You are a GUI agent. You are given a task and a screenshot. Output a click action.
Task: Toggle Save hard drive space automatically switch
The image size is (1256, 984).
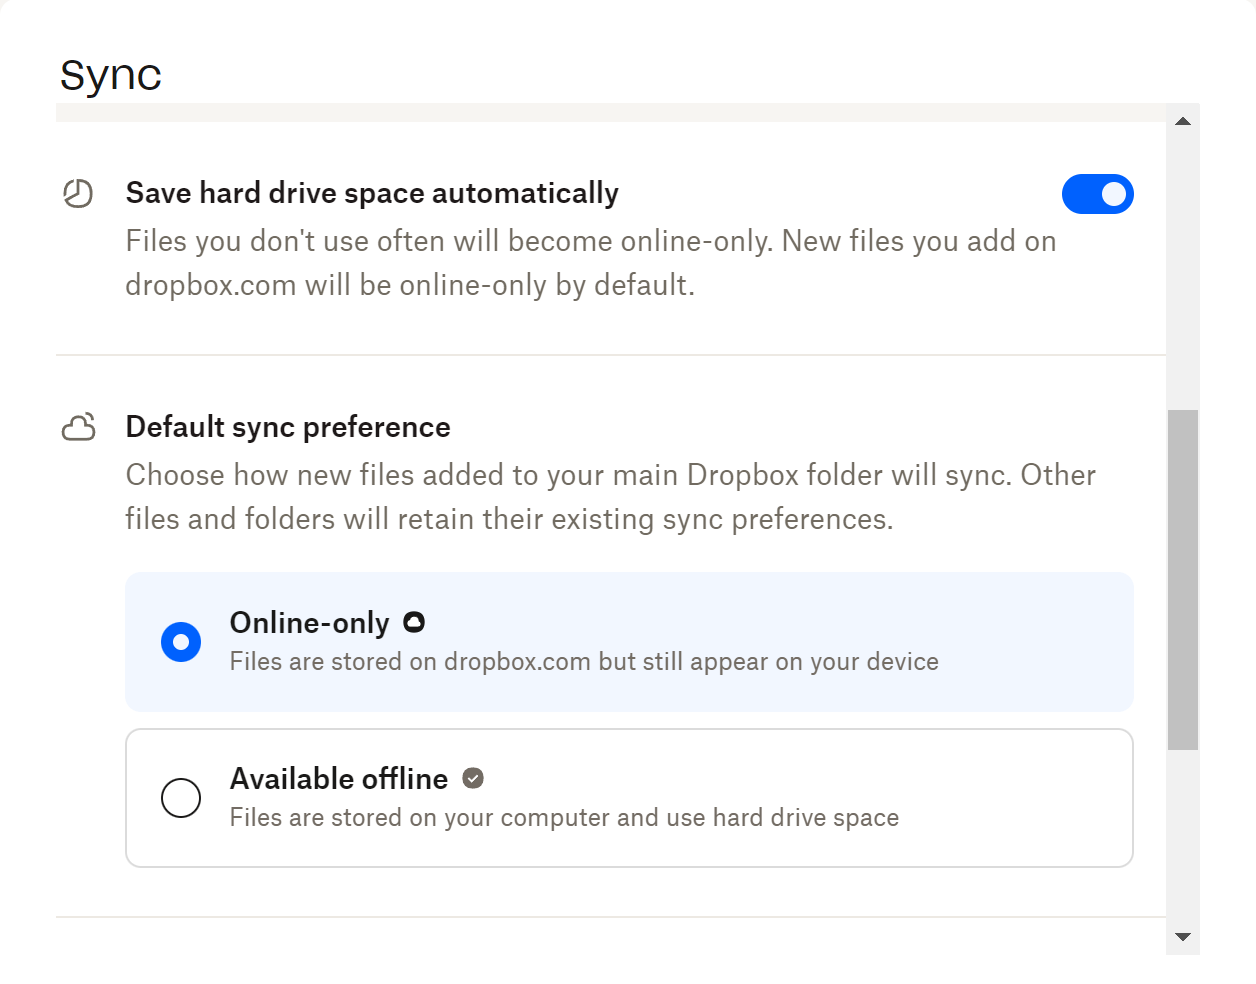click(1097, 194)
